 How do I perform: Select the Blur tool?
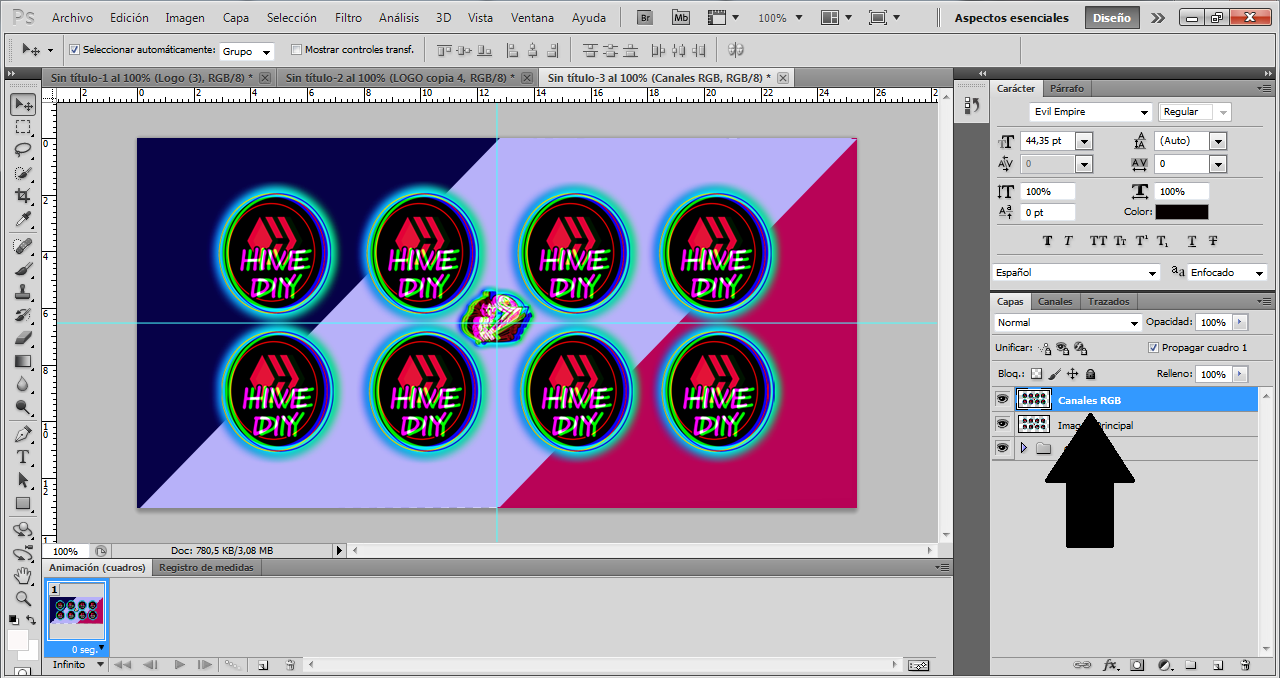coord(23,384)
